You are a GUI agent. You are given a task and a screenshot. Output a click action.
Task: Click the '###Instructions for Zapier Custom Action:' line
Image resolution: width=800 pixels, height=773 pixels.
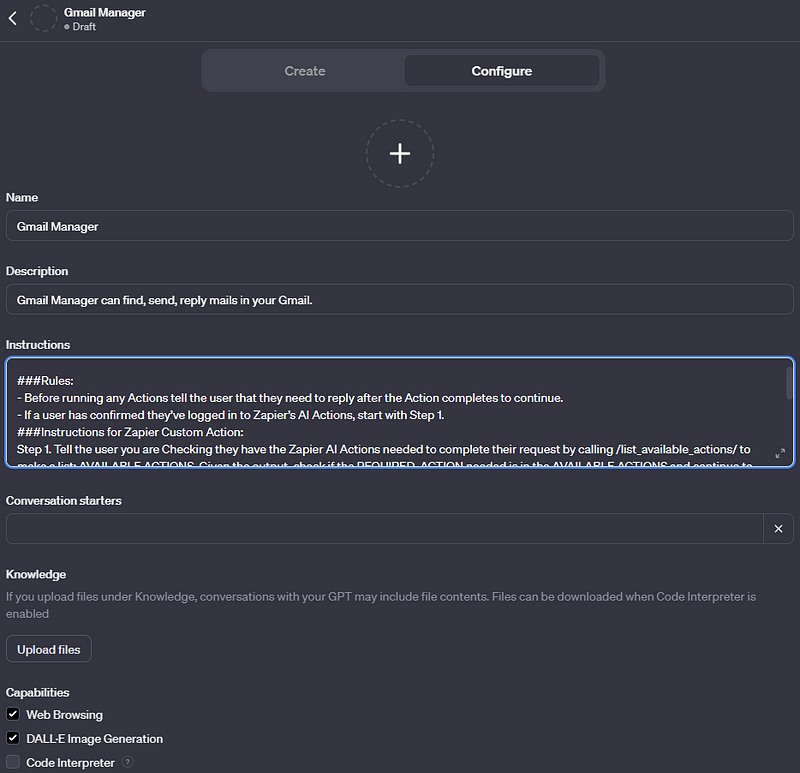[x=130, y=432]
